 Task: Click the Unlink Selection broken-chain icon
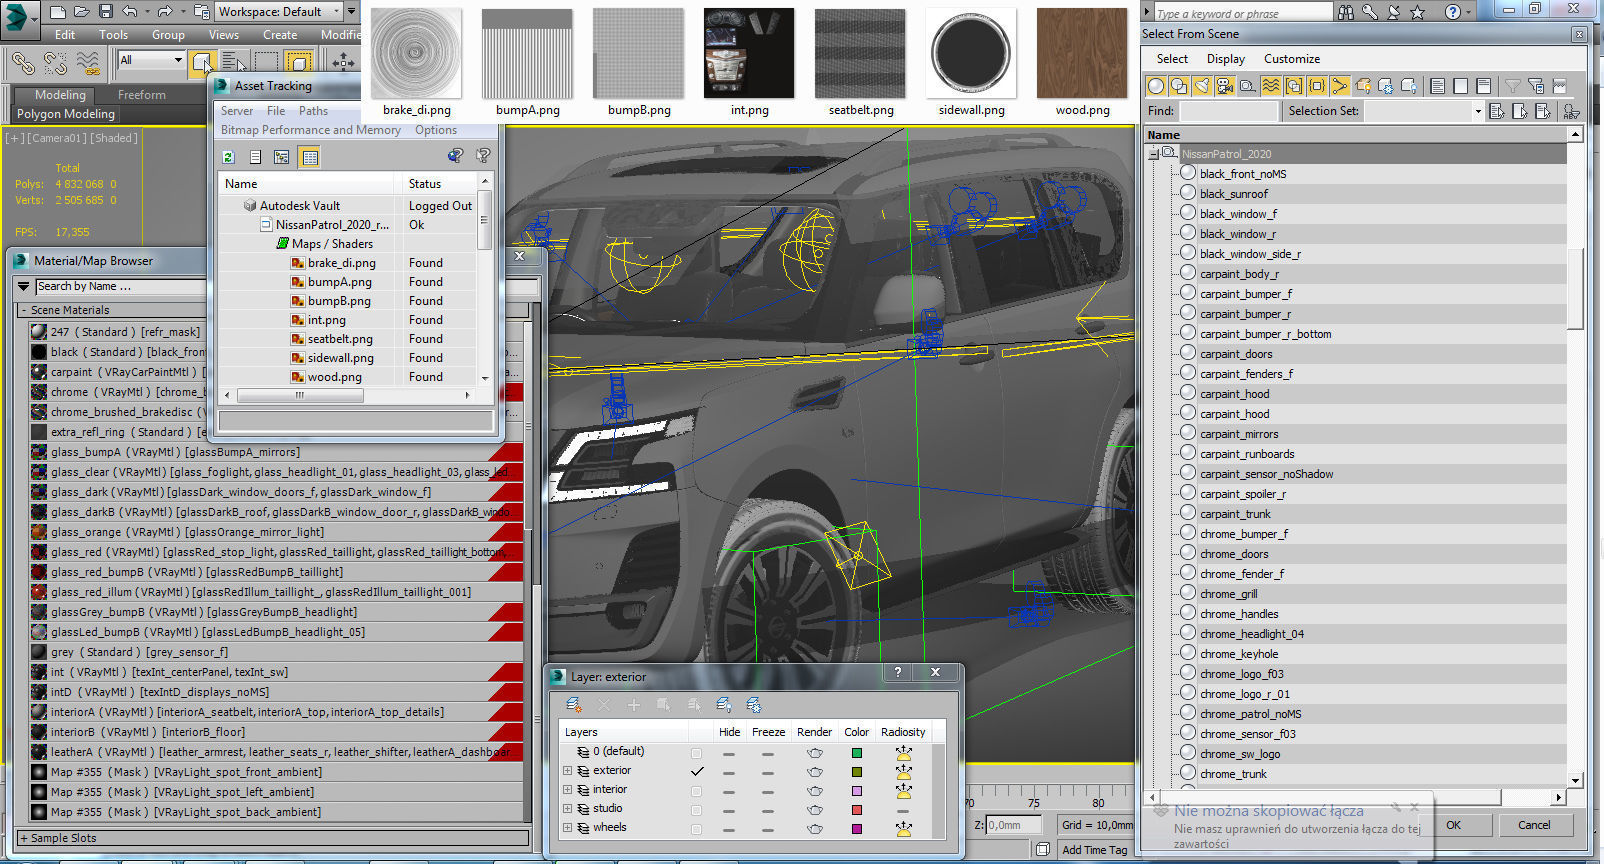[55, 63]
